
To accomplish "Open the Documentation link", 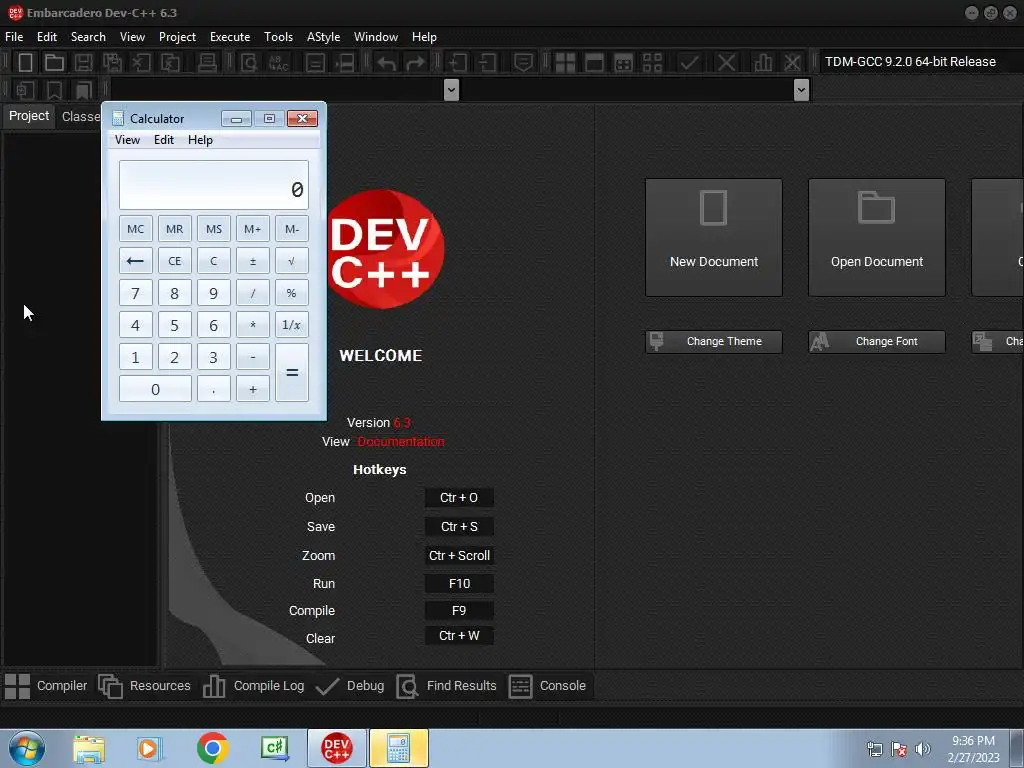I will (401, 442).
